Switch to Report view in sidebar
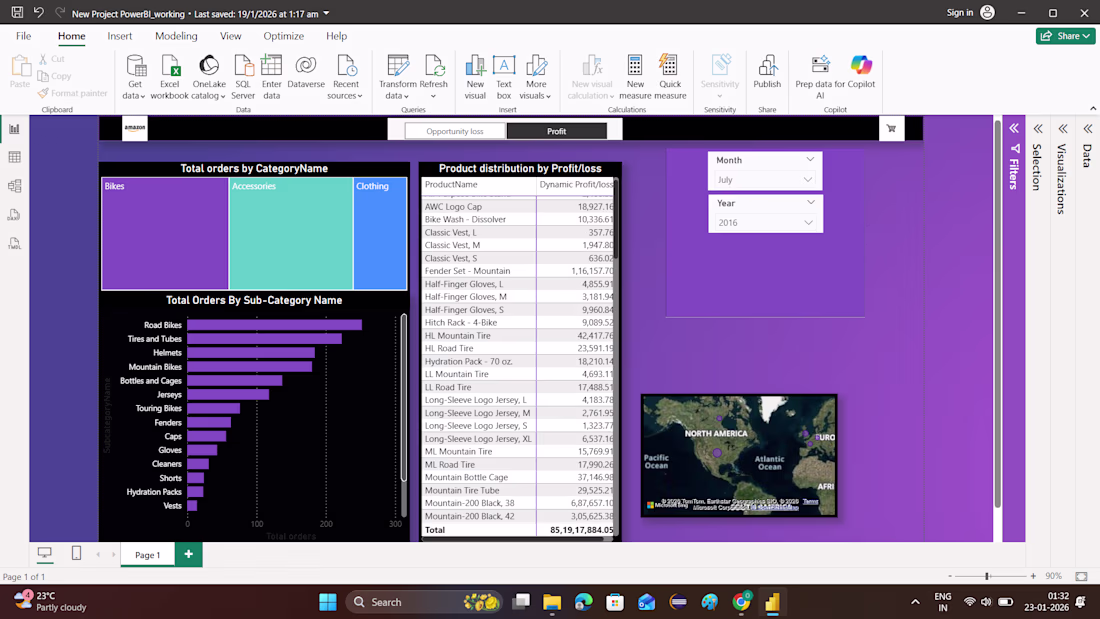The height and width of the screenshot is (619, 1100). click(14, 129)
